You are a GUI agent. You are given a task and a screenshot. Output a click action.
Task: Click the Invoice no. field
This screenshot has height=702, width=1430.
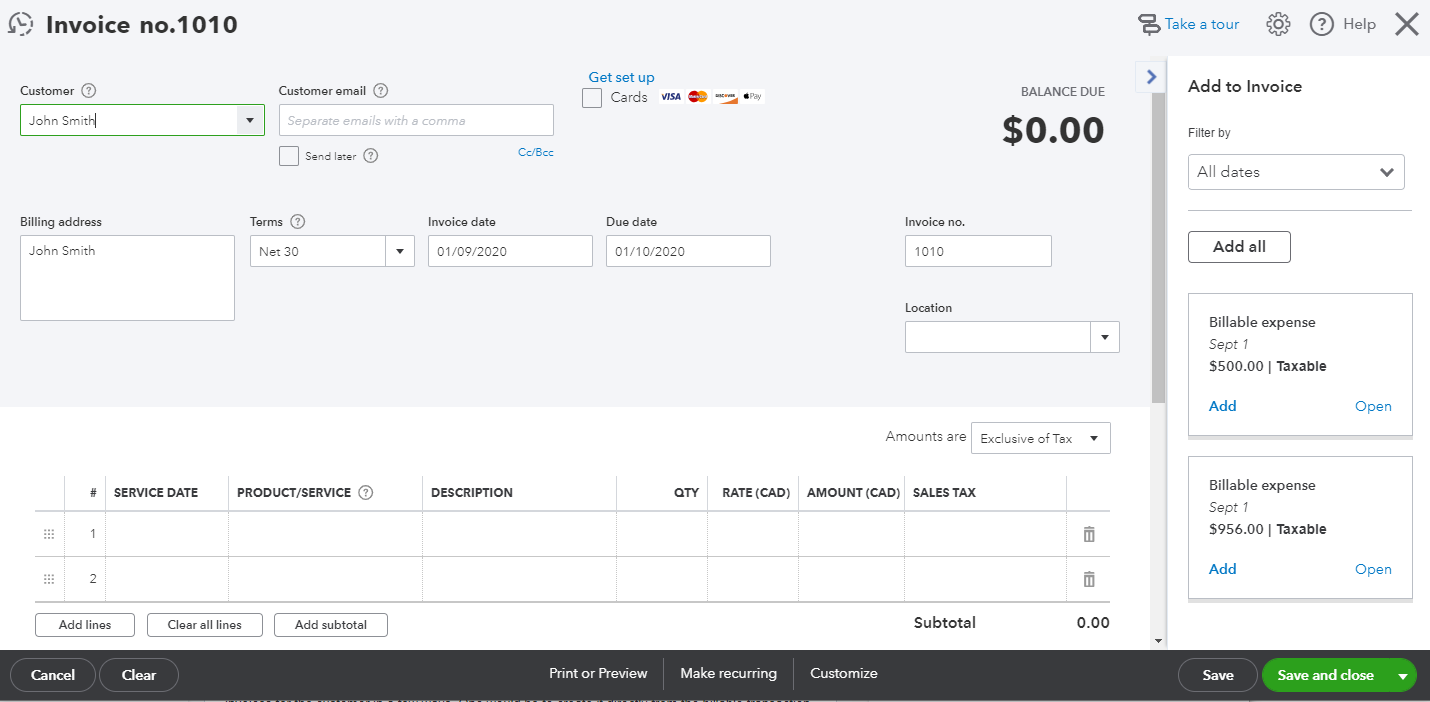[x=978, y=251]
